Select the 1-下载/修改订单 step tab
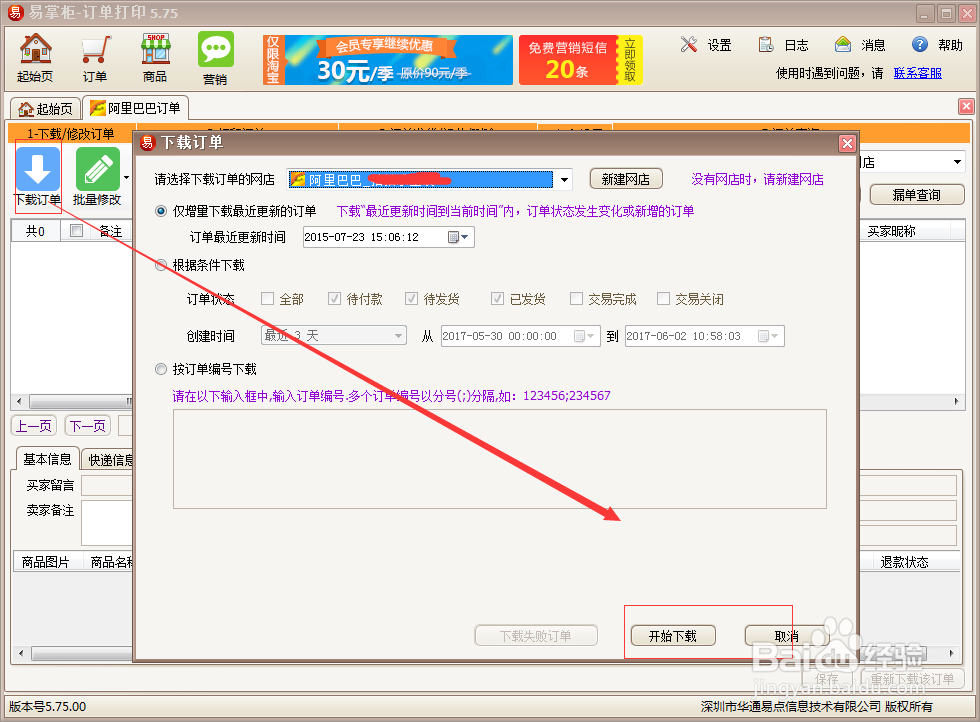This screenshot has height=722, width=980. [71, 133]
